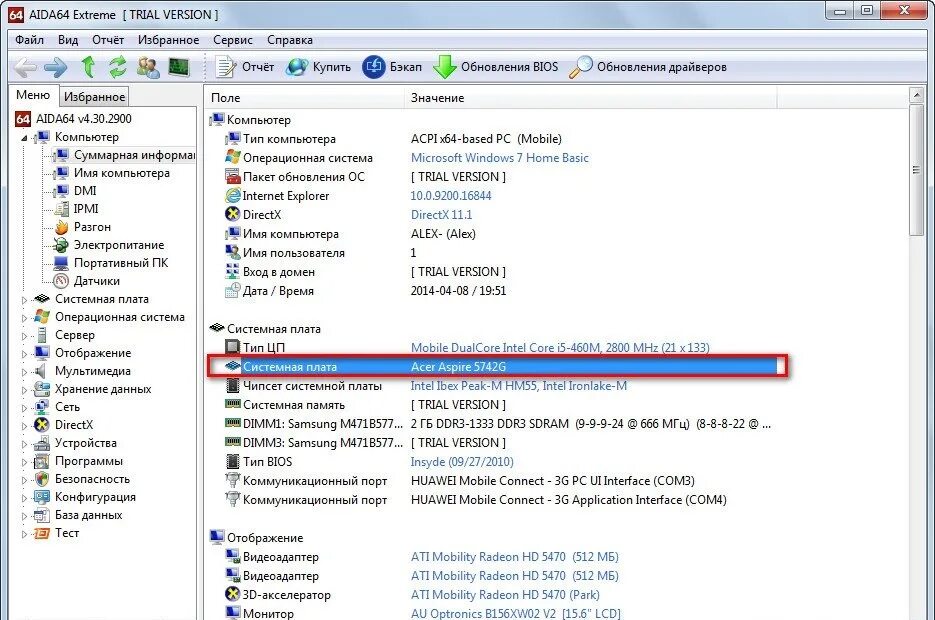Image resolution: width=935 pixels, height=620 pixels.
Task: Click the Значение column header
Action: coord(591,98)
